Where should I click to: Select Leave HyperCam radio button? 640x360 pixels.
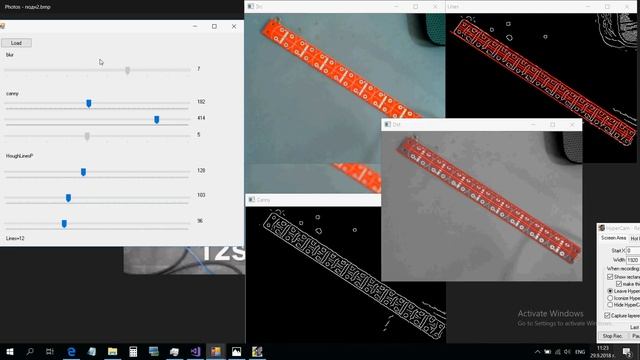coord(610,291)
